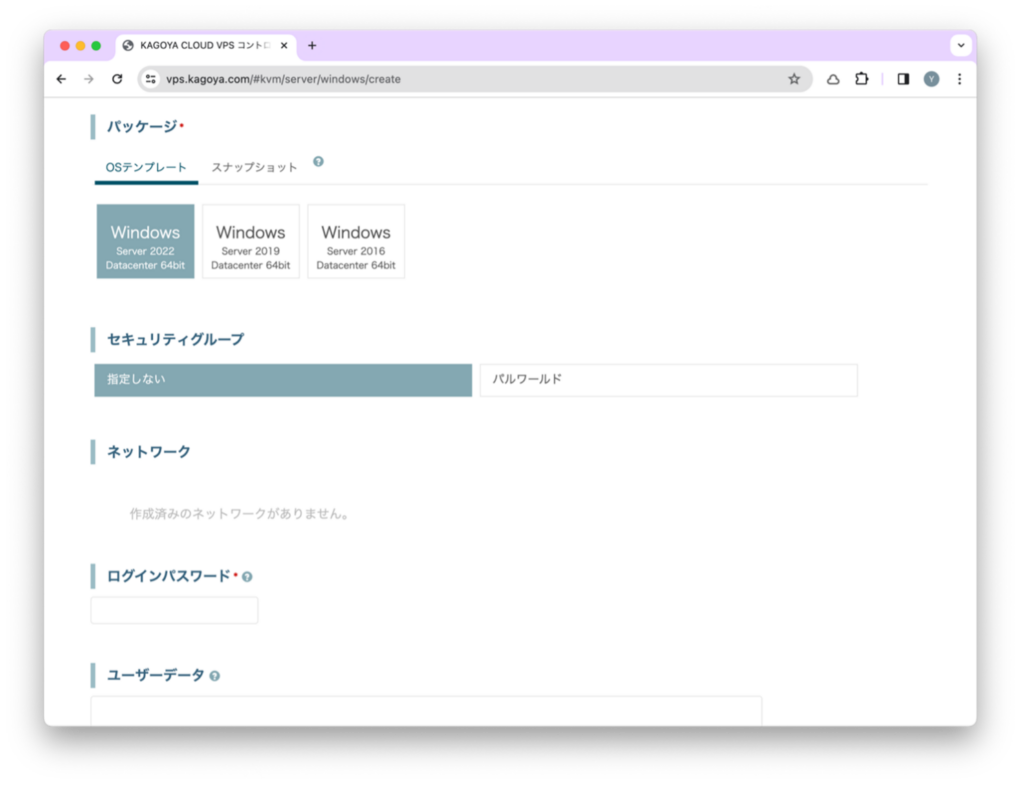Click the browser back arrow
The height and width of the screenshot is (787, 1024).
coord(62,79)
